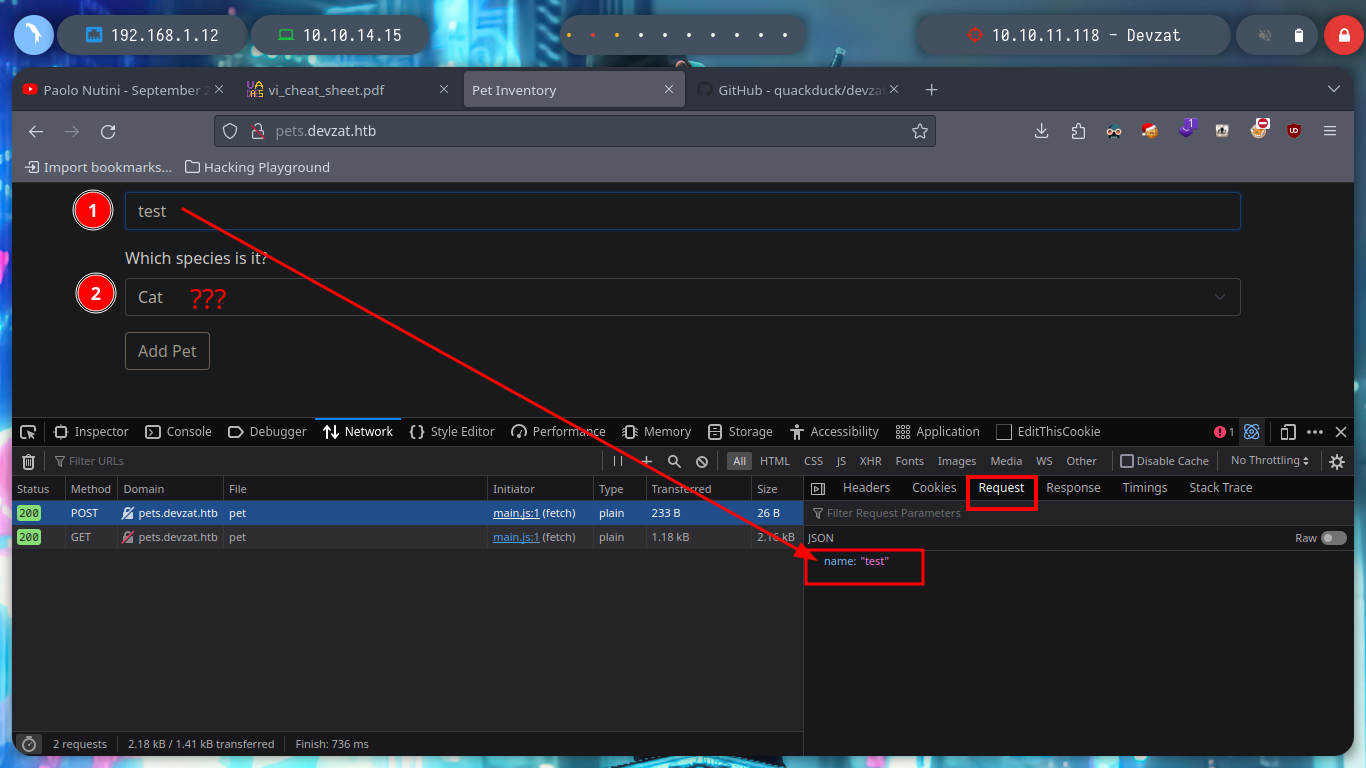Open Network settings gear icon
1366x768 pixels.
click(x=1337, y=461)
